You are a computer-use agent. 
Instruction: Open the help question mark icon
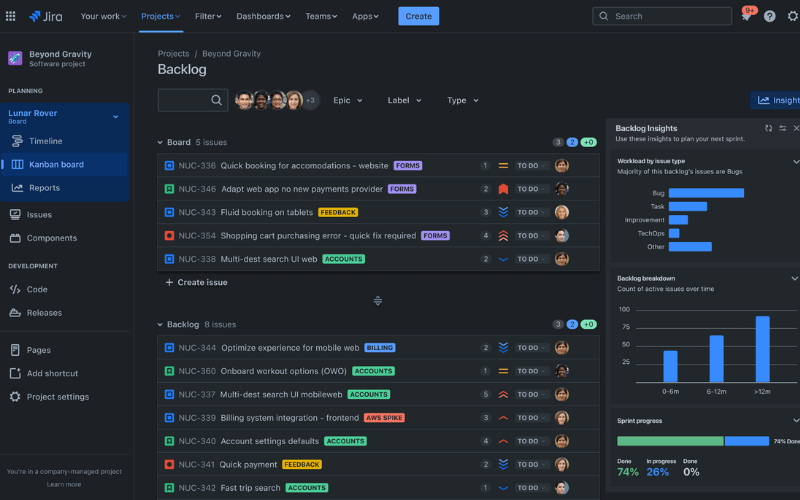pyautogui.click(x=769, y=16)
